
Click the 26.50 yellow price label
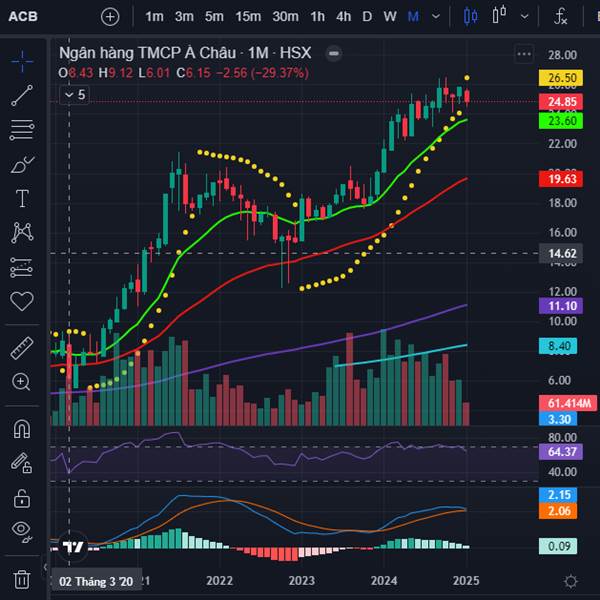tap(561, 78)
